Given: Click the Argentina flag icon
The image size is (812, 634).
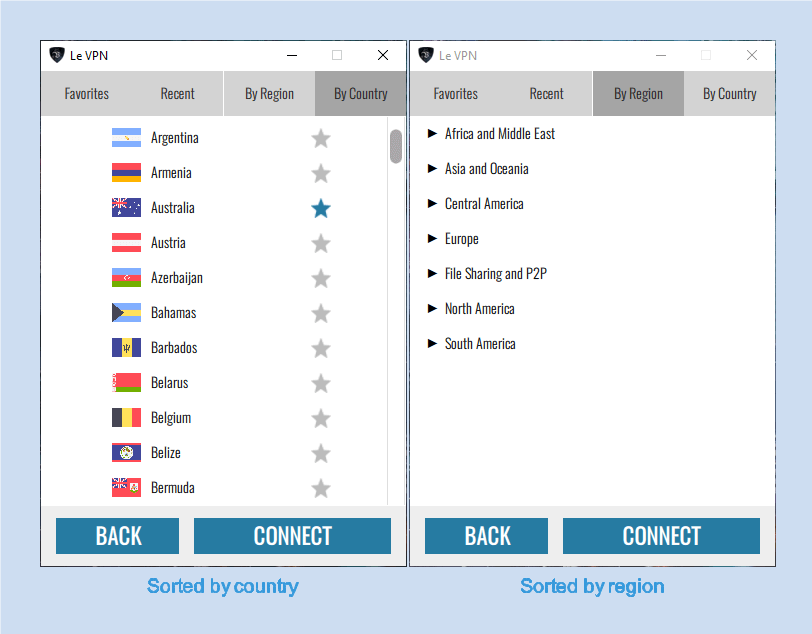Looking at the screenshot, I should click(123, 137).
